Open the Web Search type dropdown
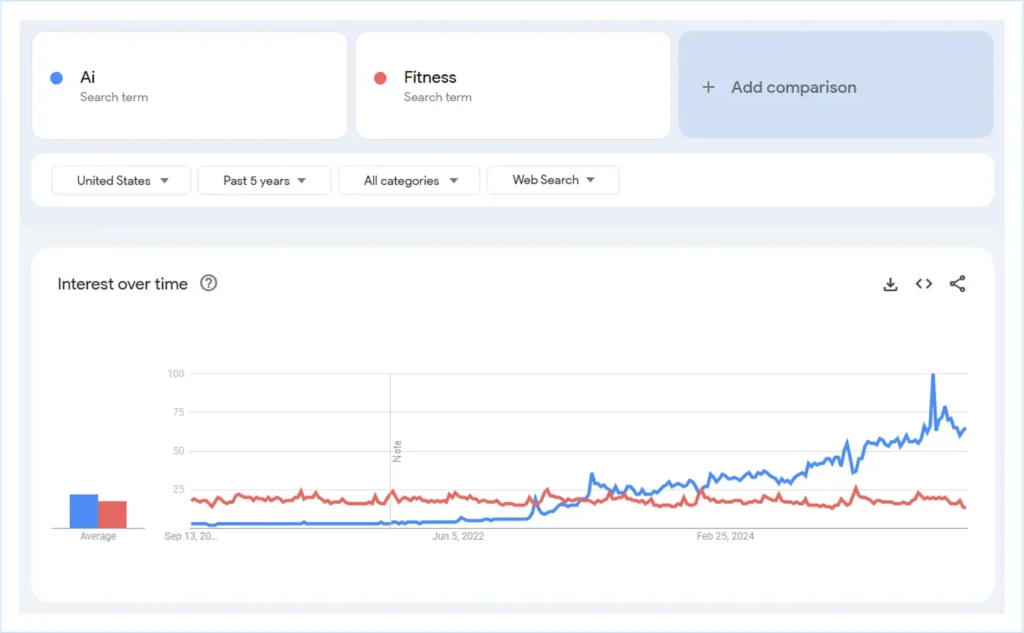The width and height of the screenshot is (1024, 633). click(x=553, y=180)
